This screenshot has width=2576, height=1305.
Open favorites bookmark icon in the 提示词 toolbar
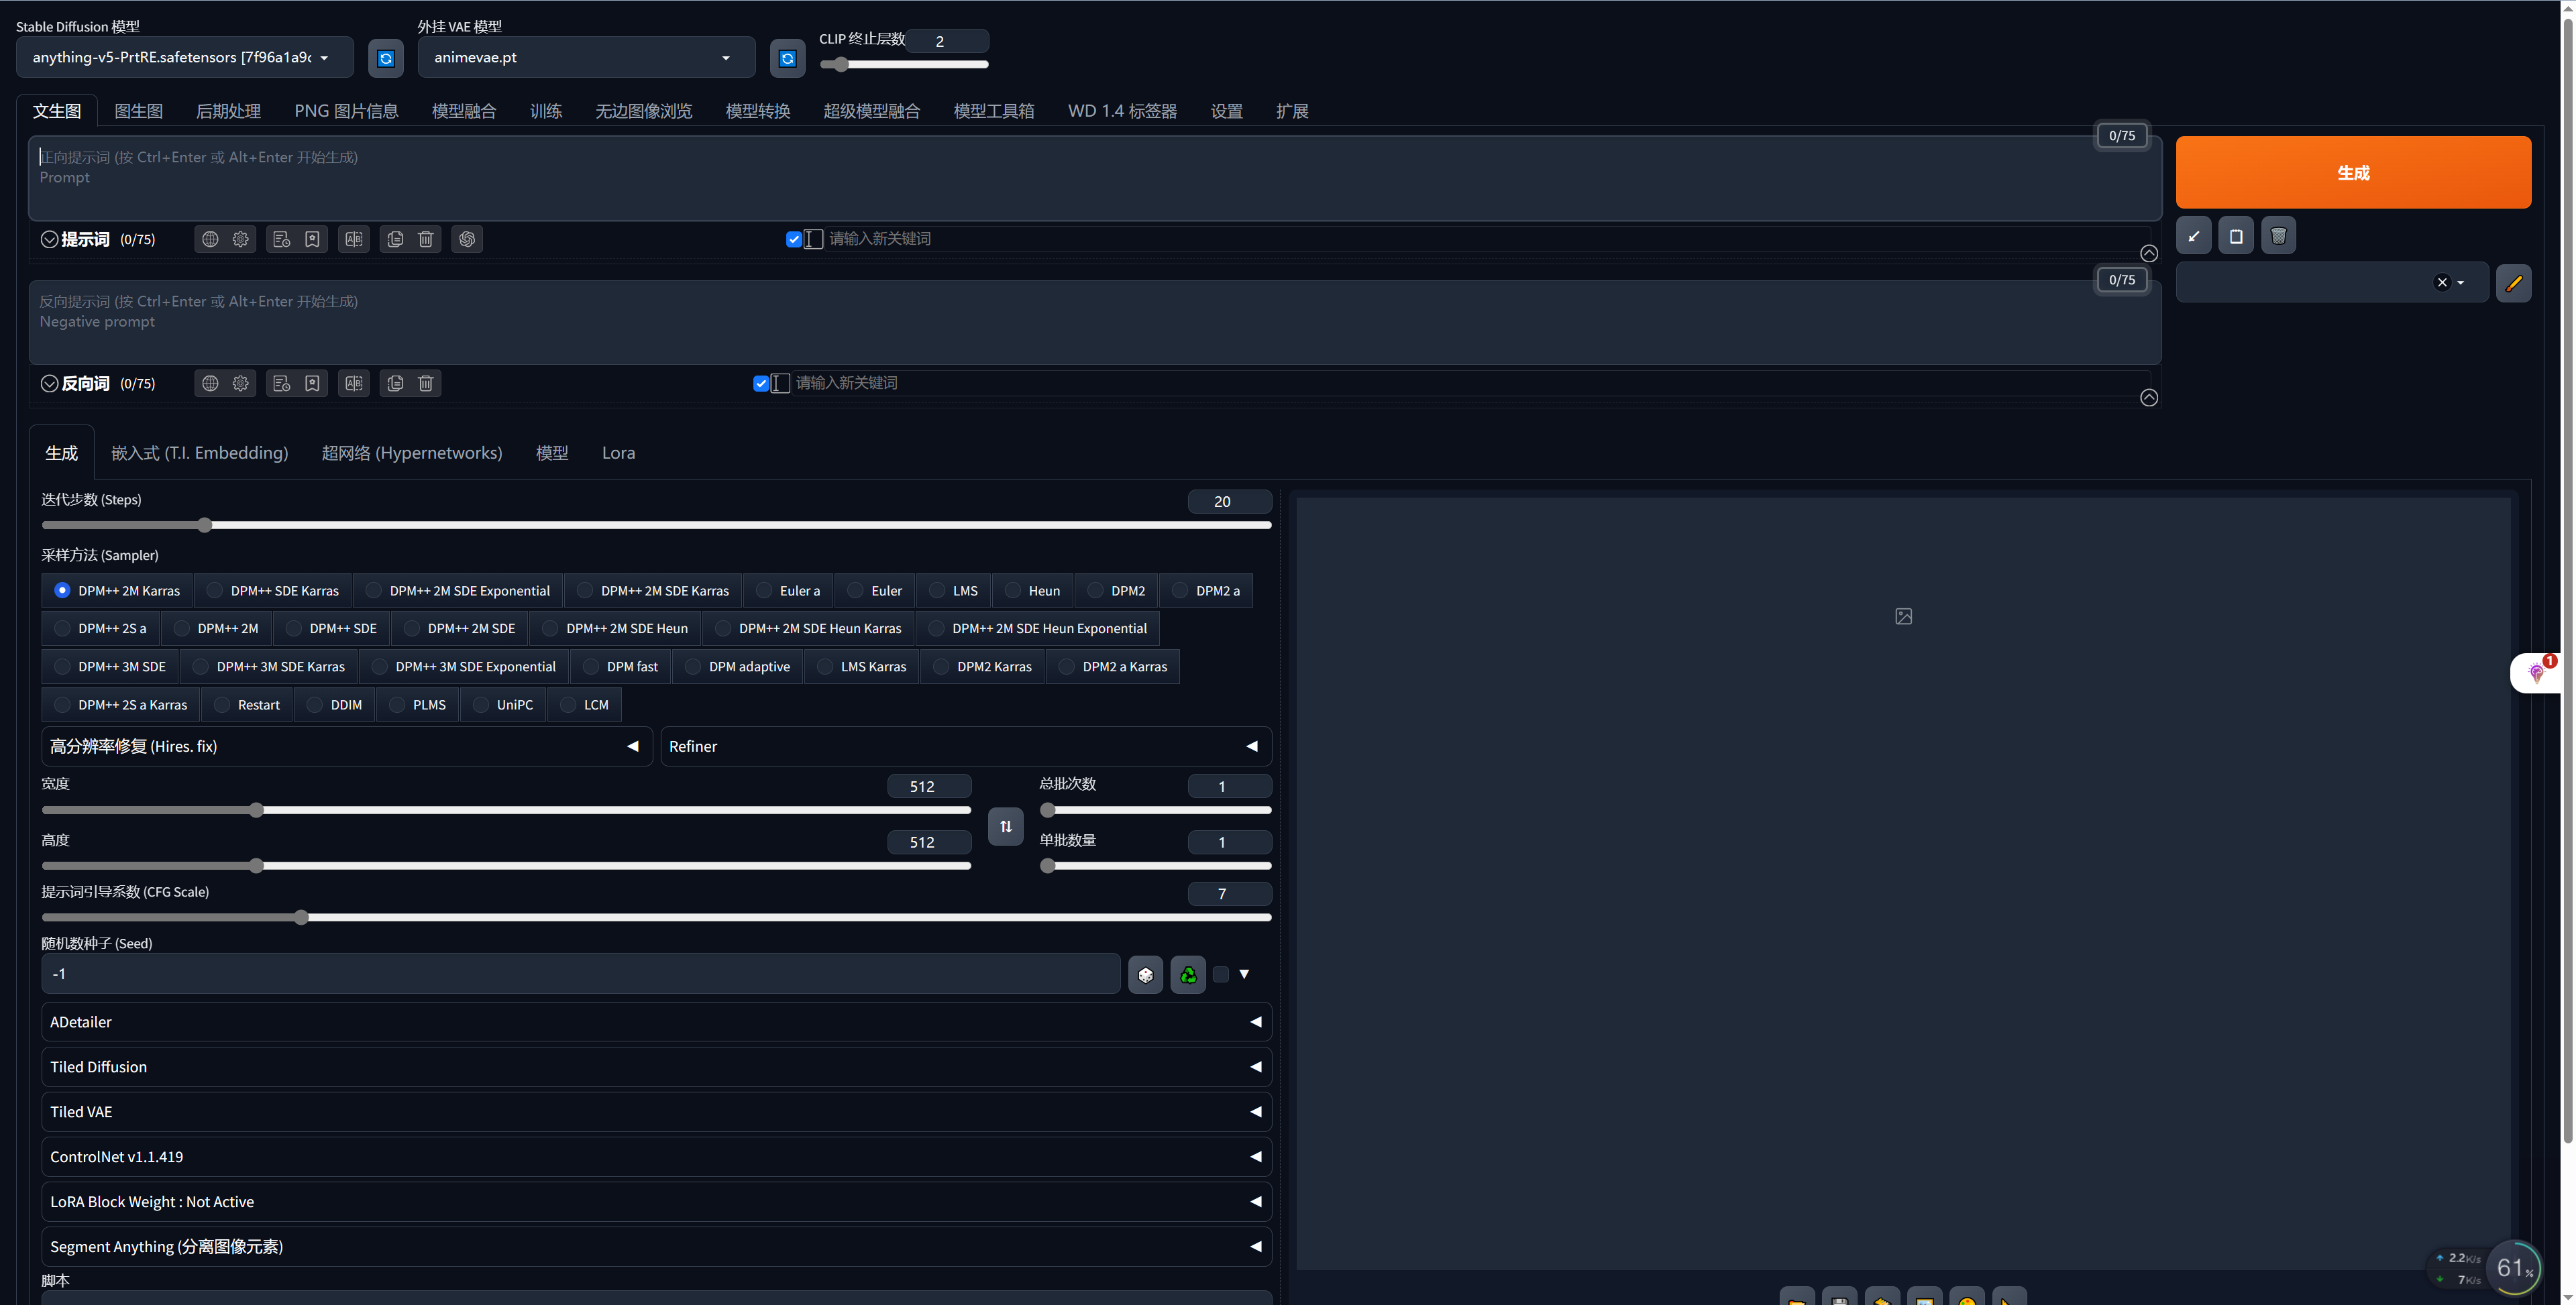pos(313,239)
